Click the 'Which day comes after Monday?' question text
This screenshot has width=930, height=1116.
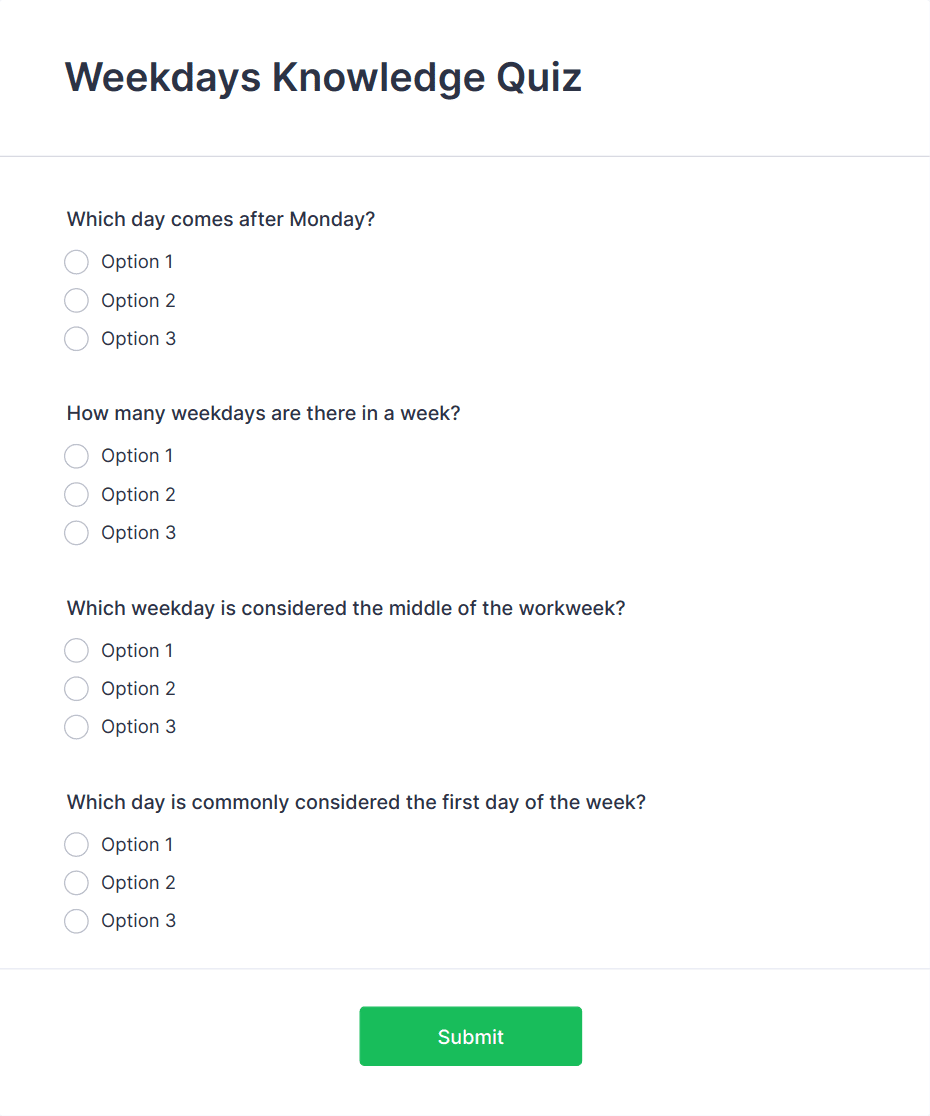(x=220, y=219)
